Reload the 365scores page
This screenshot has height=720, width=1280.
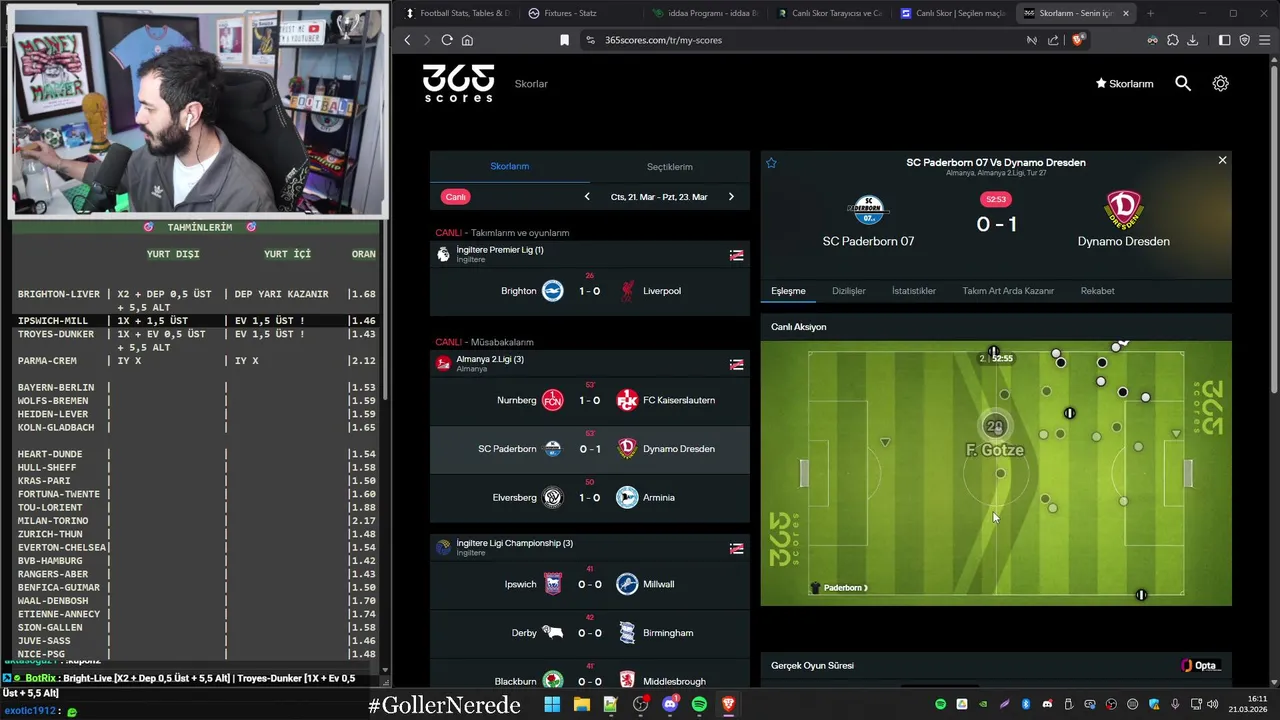point(447,40)
